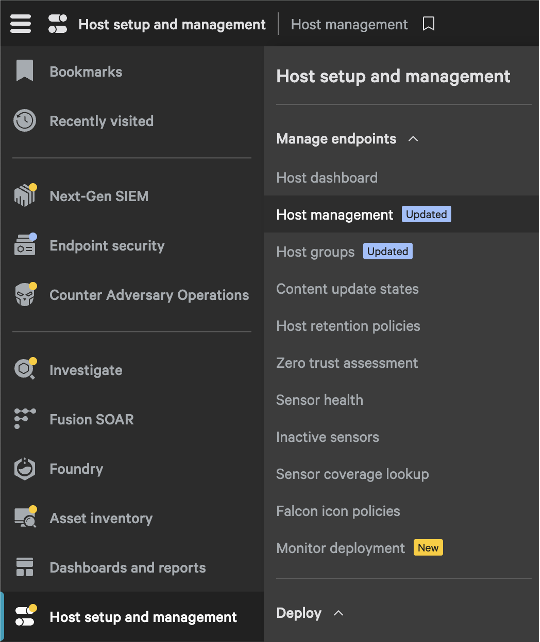540x642 pixels.
Task: Open Sensor coverage lookup
Action: pos(352,474)
